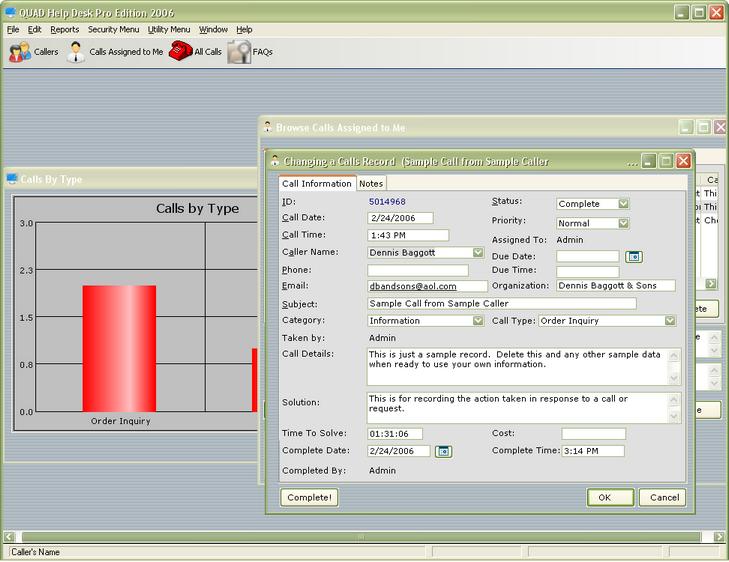Open the Complete Date calendar picker icon
The width and height of the screenshot is (729, 562).
click(x=443, y=451)
